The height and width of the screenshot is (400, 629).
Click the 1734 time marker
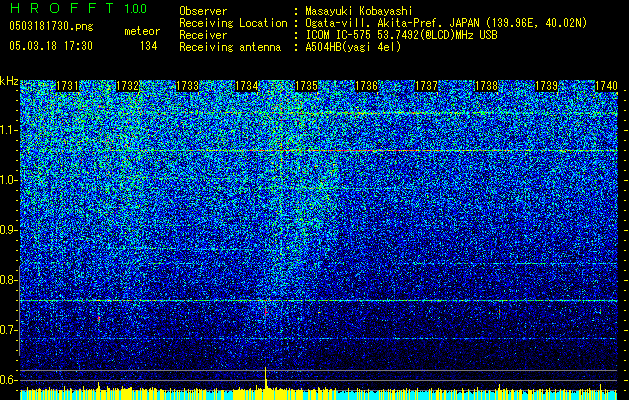click(246, 86)
